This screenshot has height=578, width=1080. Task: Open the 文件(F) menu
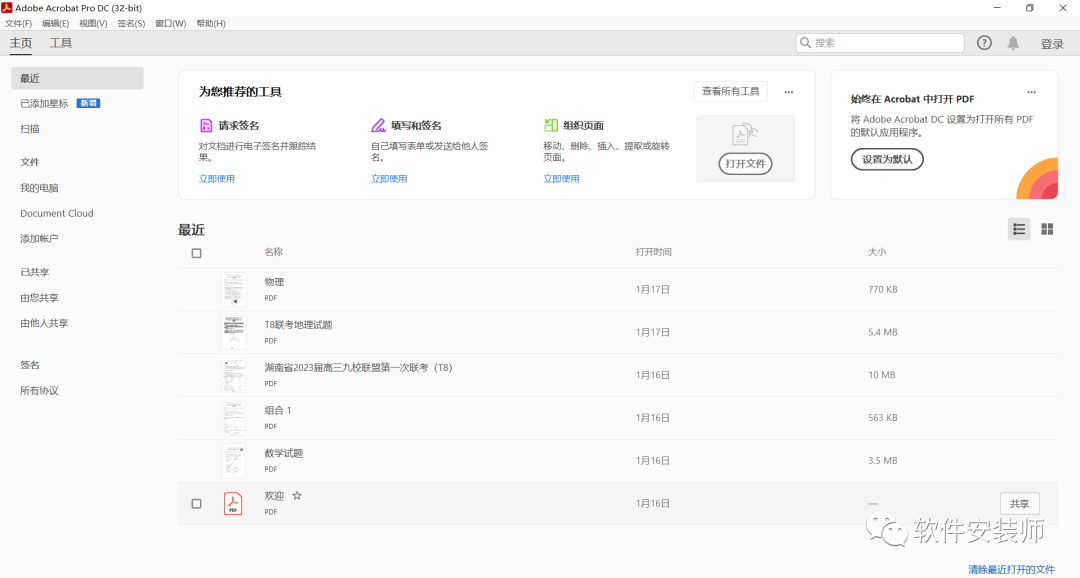click(19, 23)
